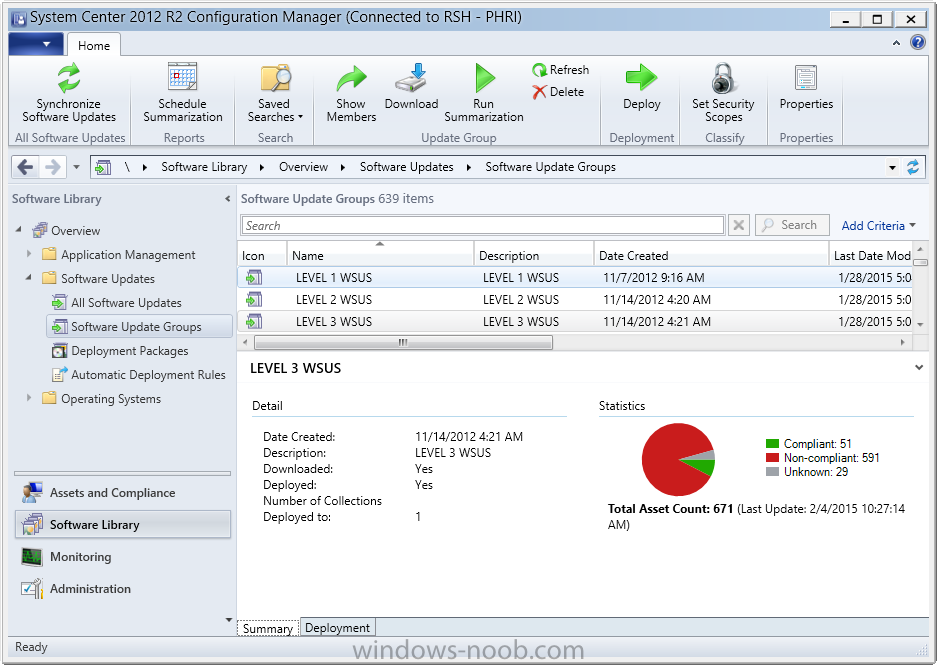Select the Software Library workspace
The image size is (937, 665).
coord(123,525)
